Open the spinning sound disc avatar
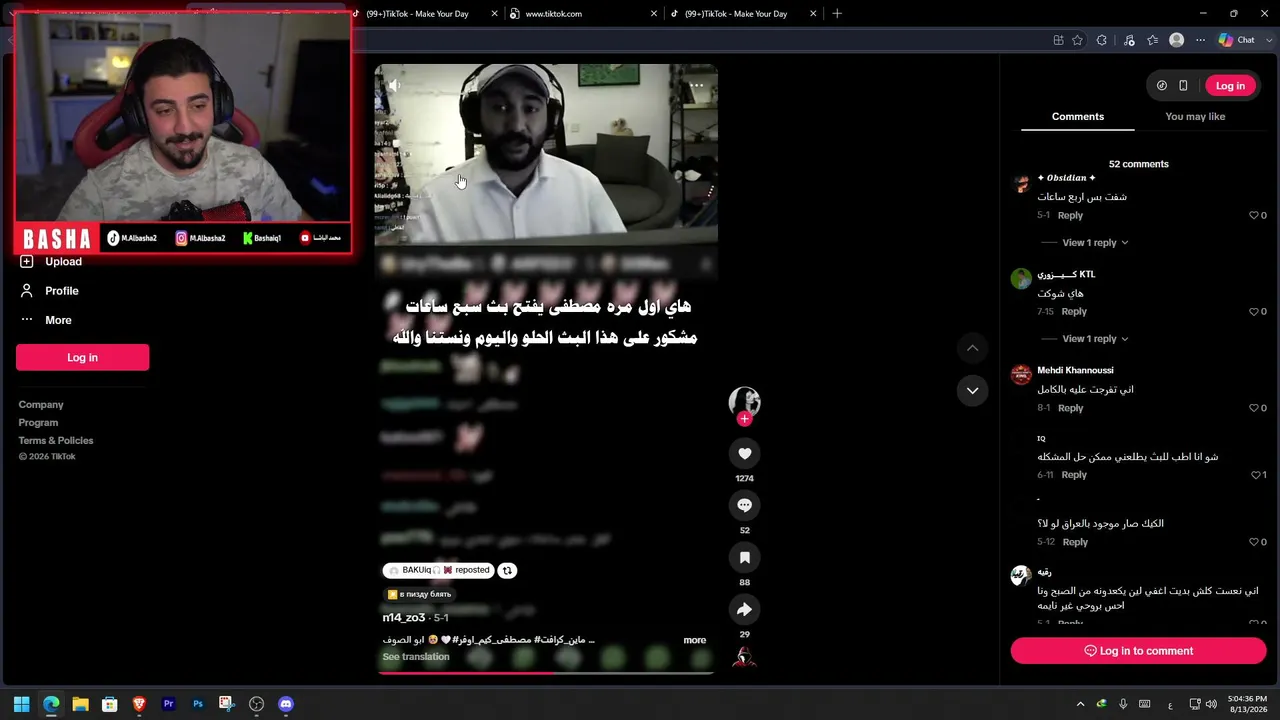This screenshot has width=1280, height=720. pos(744,657)
